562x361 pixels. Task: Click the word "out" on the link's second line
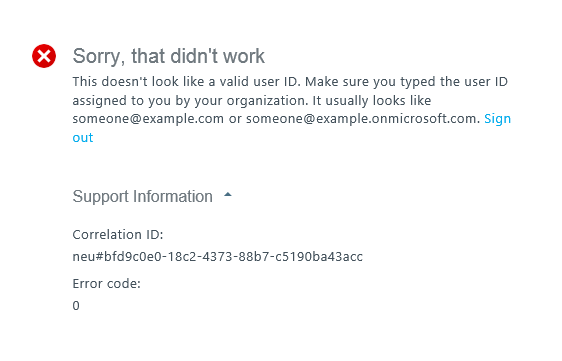[83, 138]
